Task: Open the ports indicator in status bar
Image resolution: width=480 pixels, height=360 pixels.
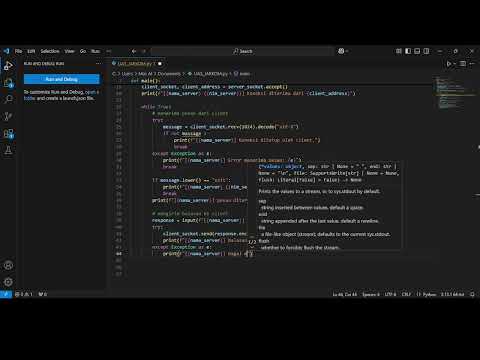Action: [43, 294]
